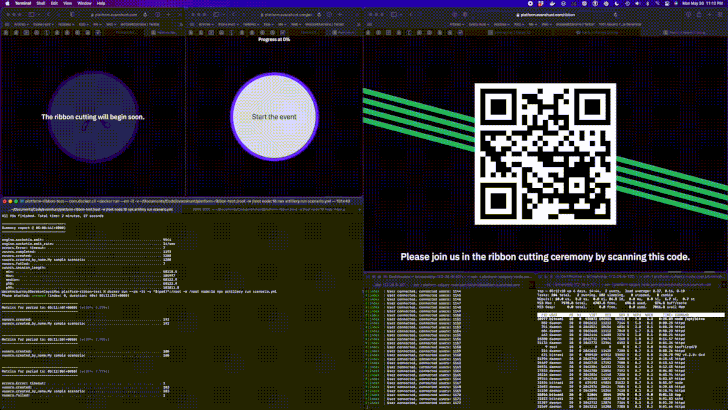Click the Start the event circle button
The height and width of the screenshot is (410, 728).
pyautogui.click(x=274, y=117)
